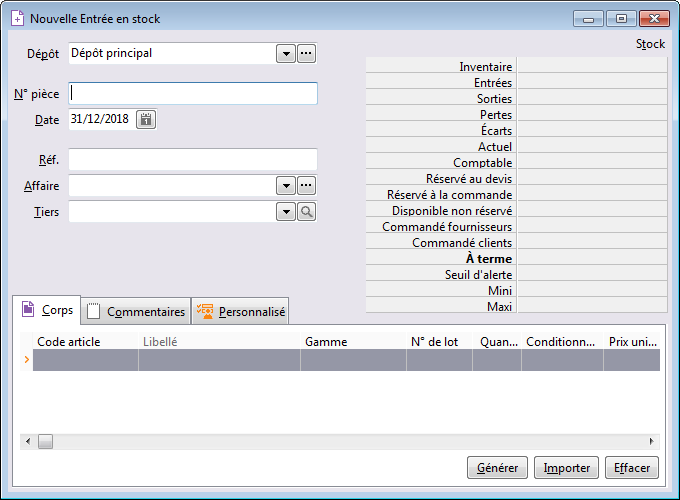Click the Actuel stock row

tap(517, 146)
